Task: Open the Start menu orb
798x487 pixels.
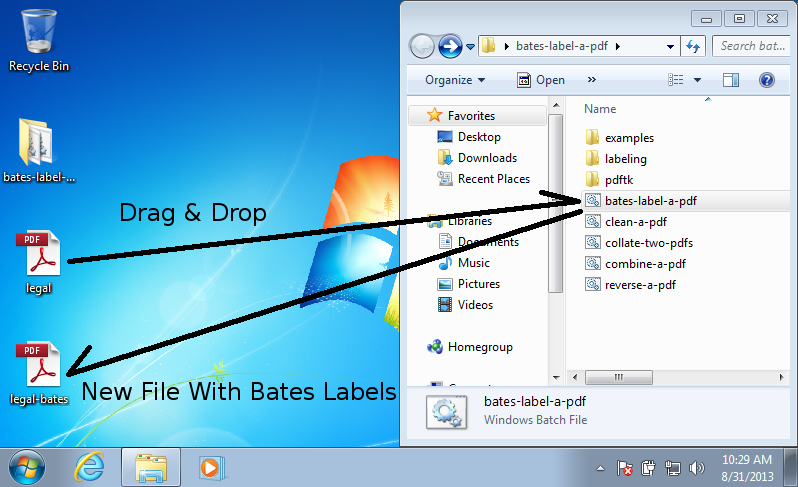Action: (x=26, y=467)
